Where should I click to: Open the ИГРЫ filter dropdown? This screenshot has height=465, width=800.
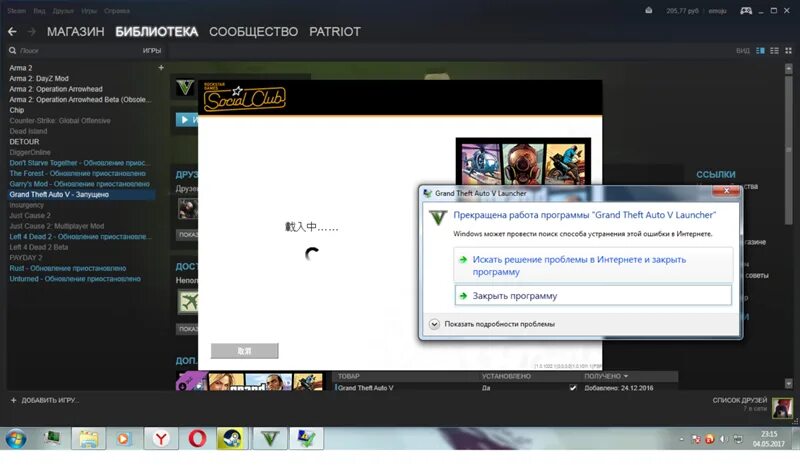coord(152,51)
